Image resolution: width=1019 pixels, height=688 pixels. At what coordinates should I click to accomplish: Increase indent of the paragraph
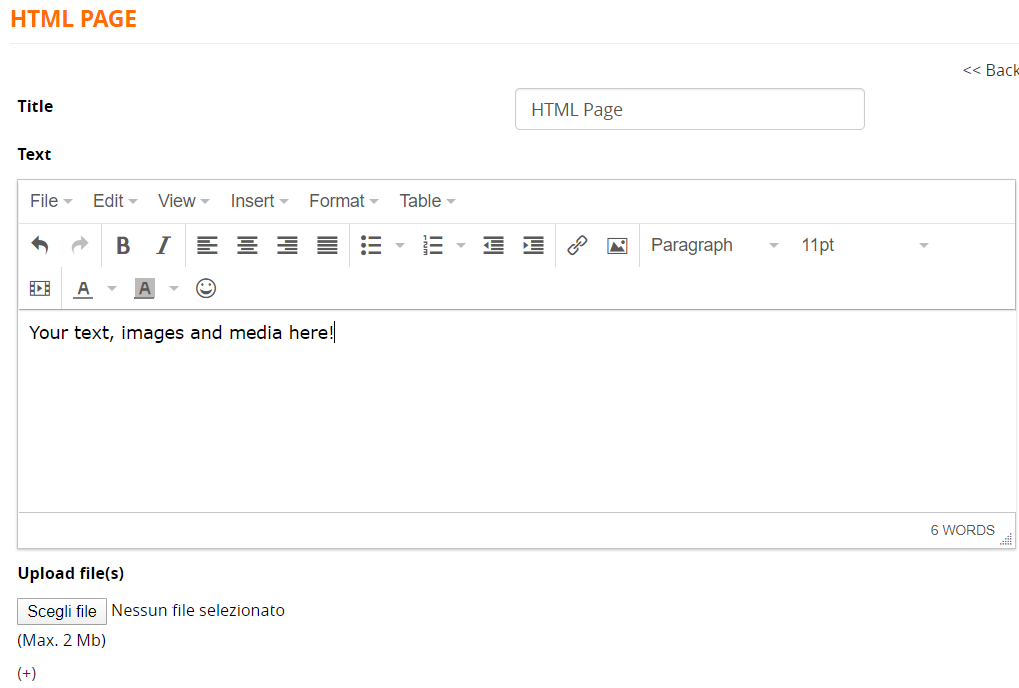point(533,245)
